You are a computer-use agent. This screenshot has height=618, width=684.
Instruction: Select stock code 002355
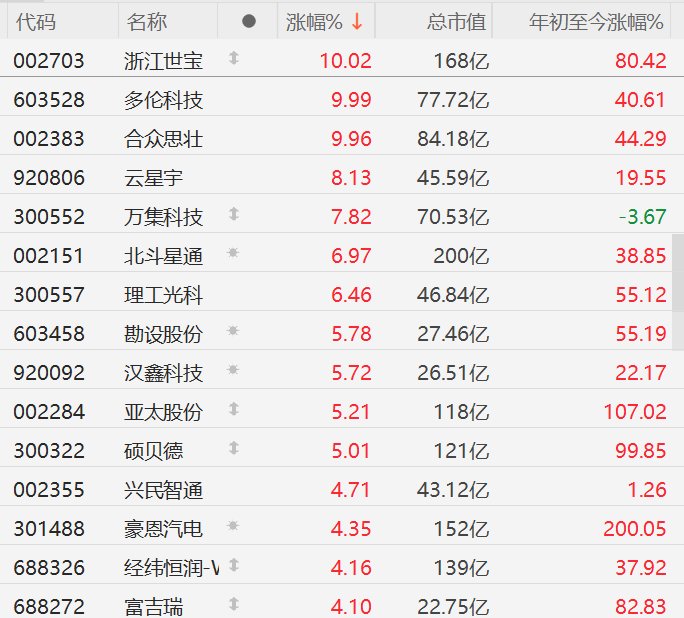pos(49,490)
